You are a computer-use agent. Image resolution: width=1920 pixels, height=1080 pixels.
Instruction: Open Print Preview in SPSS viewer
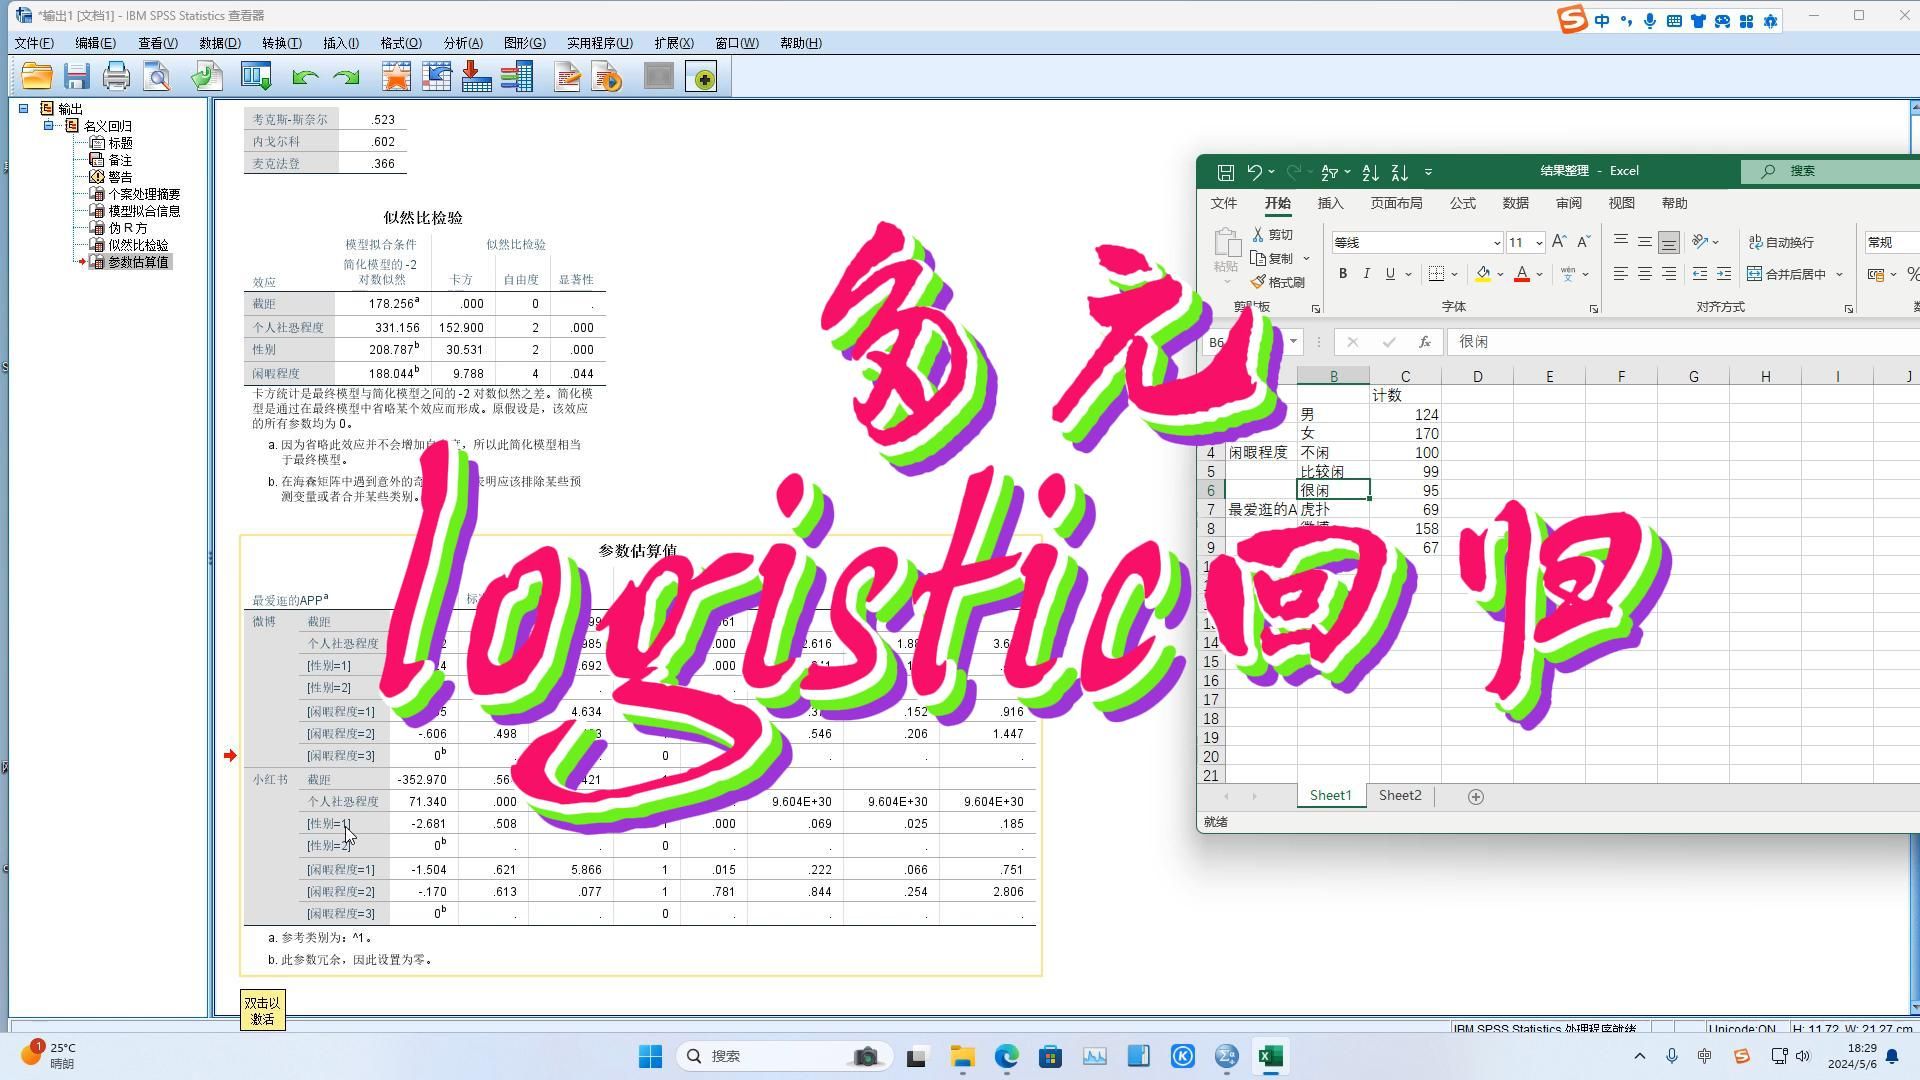[x=157, y=77]
